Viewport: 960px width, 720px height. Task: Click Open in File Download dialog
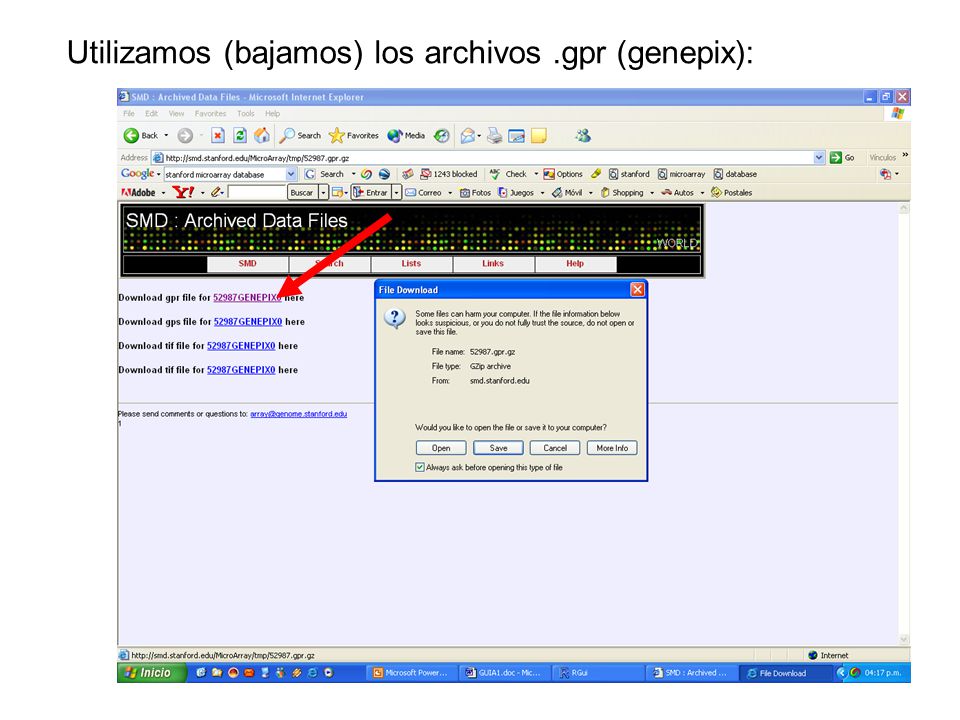click(x=441, y=448)
